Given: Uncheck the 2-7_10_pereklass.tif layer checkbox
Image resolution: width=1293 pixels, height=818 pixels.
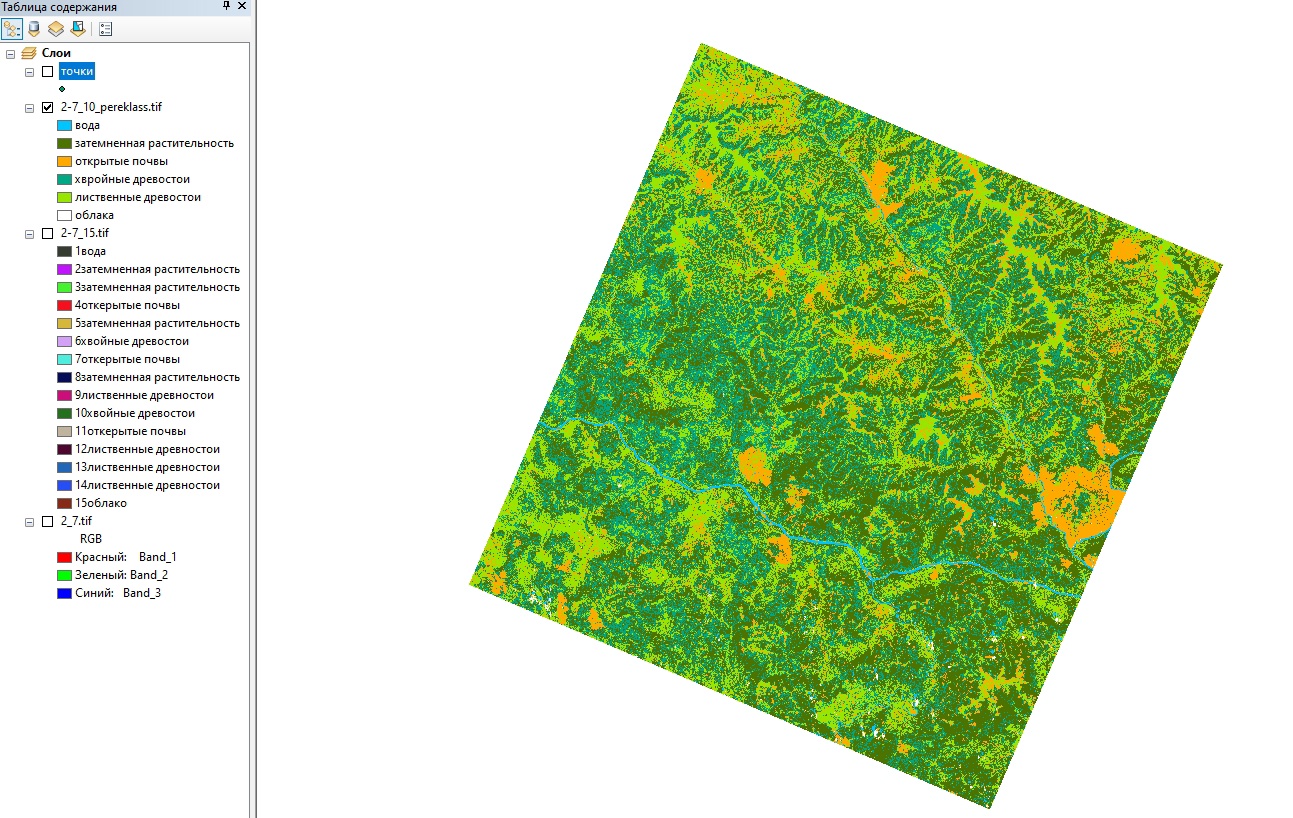Looking at the screenshot, I should tap(47, 107).
